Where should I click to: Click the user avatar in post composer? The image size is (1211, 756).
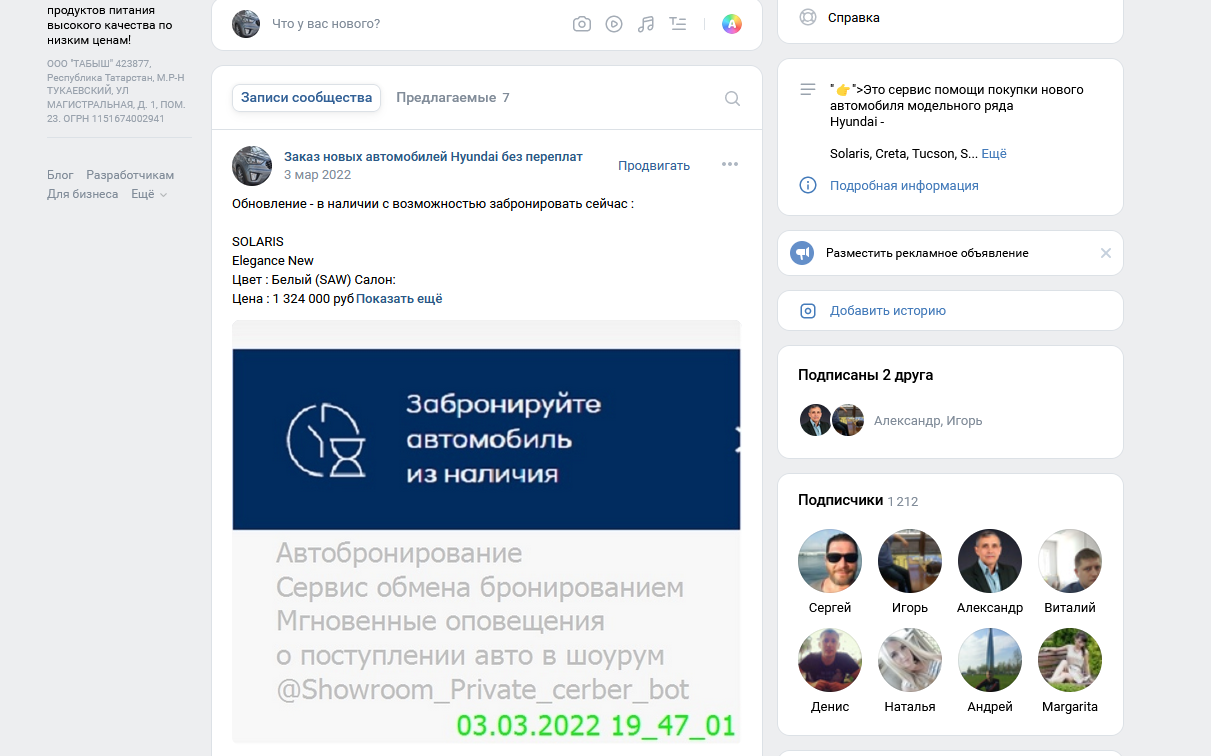tap(246, 24)
